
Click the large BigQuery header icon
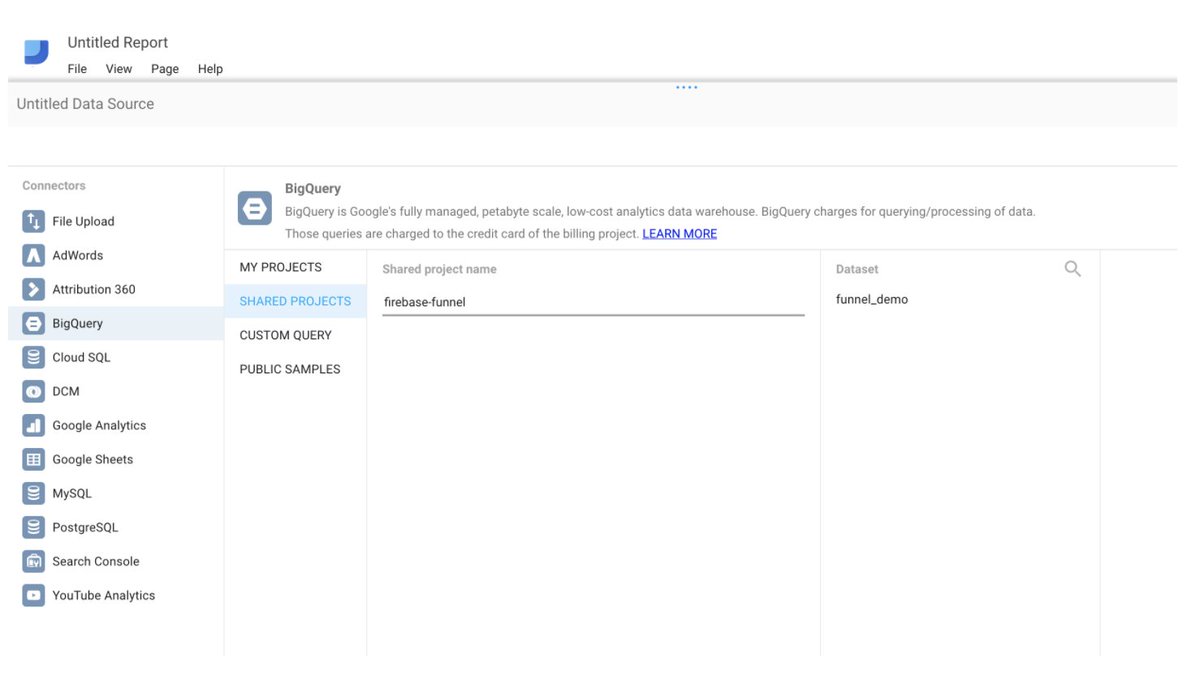(x=254, y=208)
